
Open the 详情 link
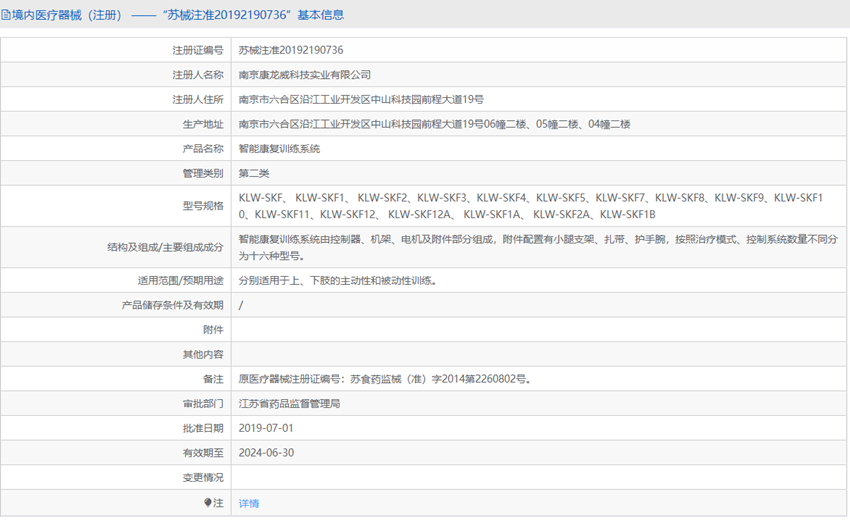point(249,503)
